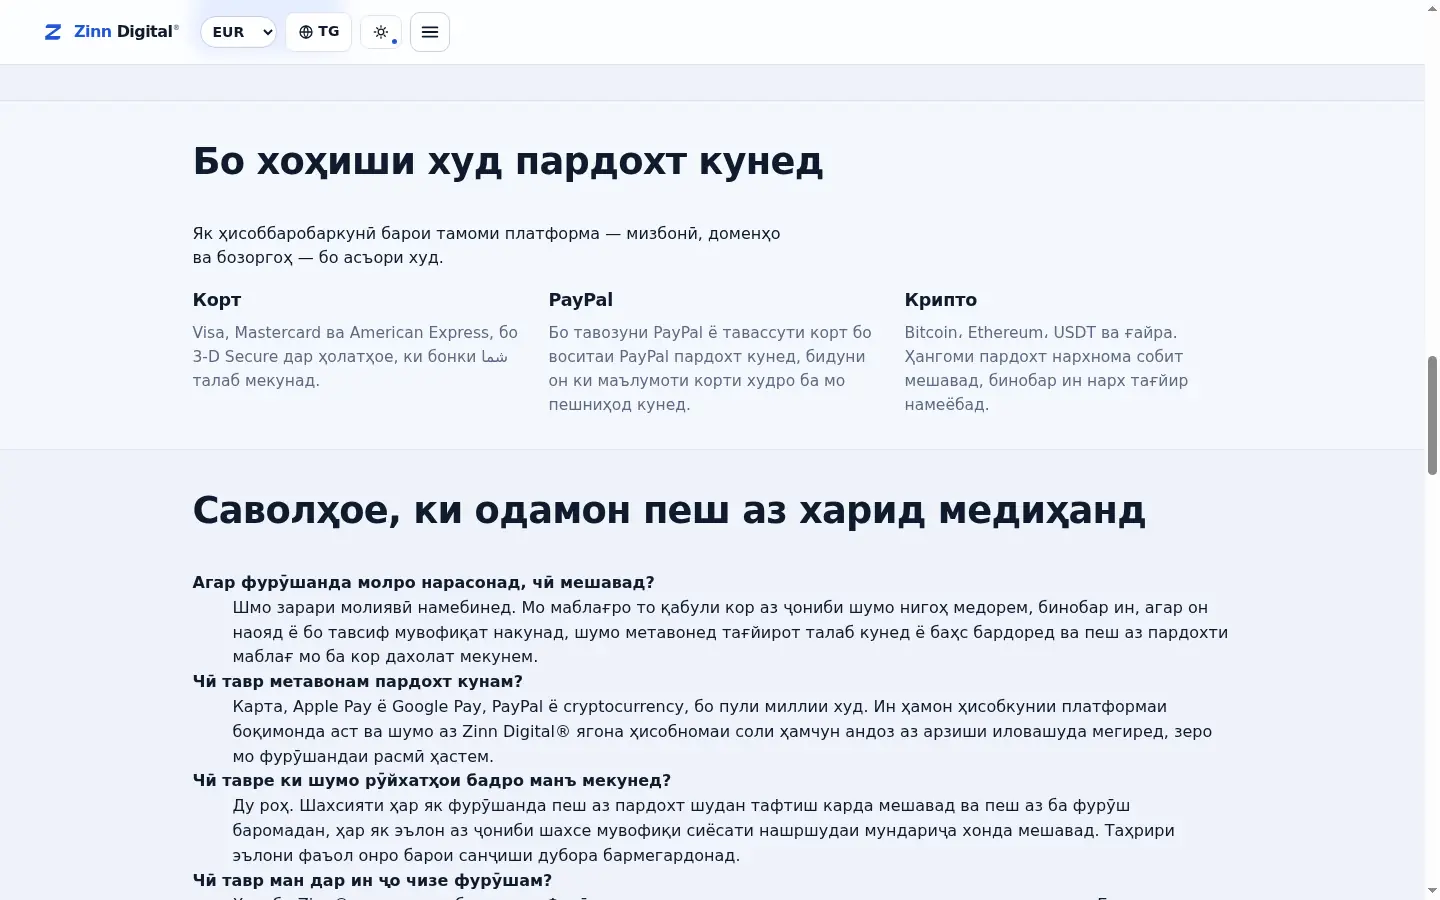
Task: Open the TG language selector
Action: click(x=319, y=32)
